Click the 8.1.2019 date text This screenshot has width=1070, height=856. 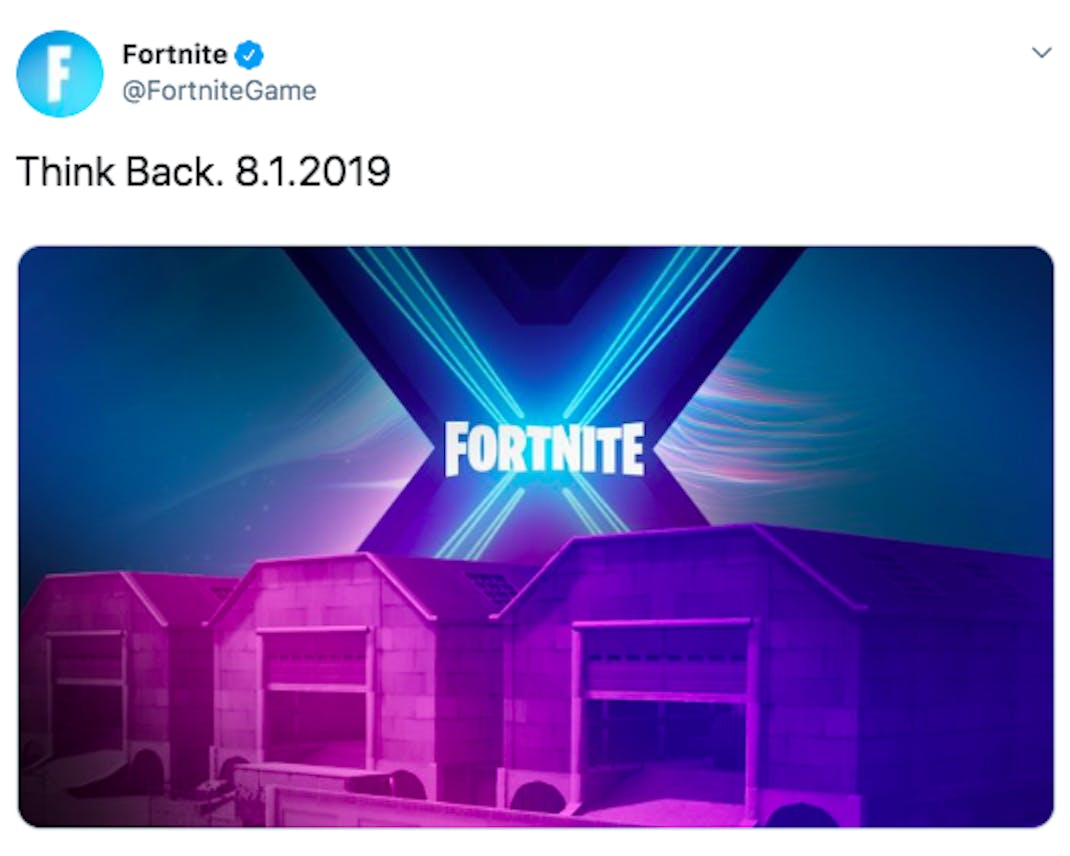click(313, 171)
